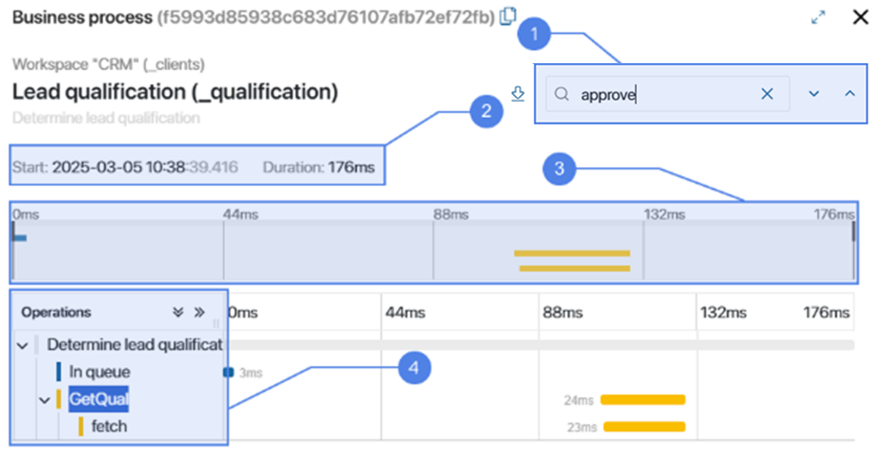The image size is (874, 451).
Task: Collapse the GetQual operation
Action: 45,400
